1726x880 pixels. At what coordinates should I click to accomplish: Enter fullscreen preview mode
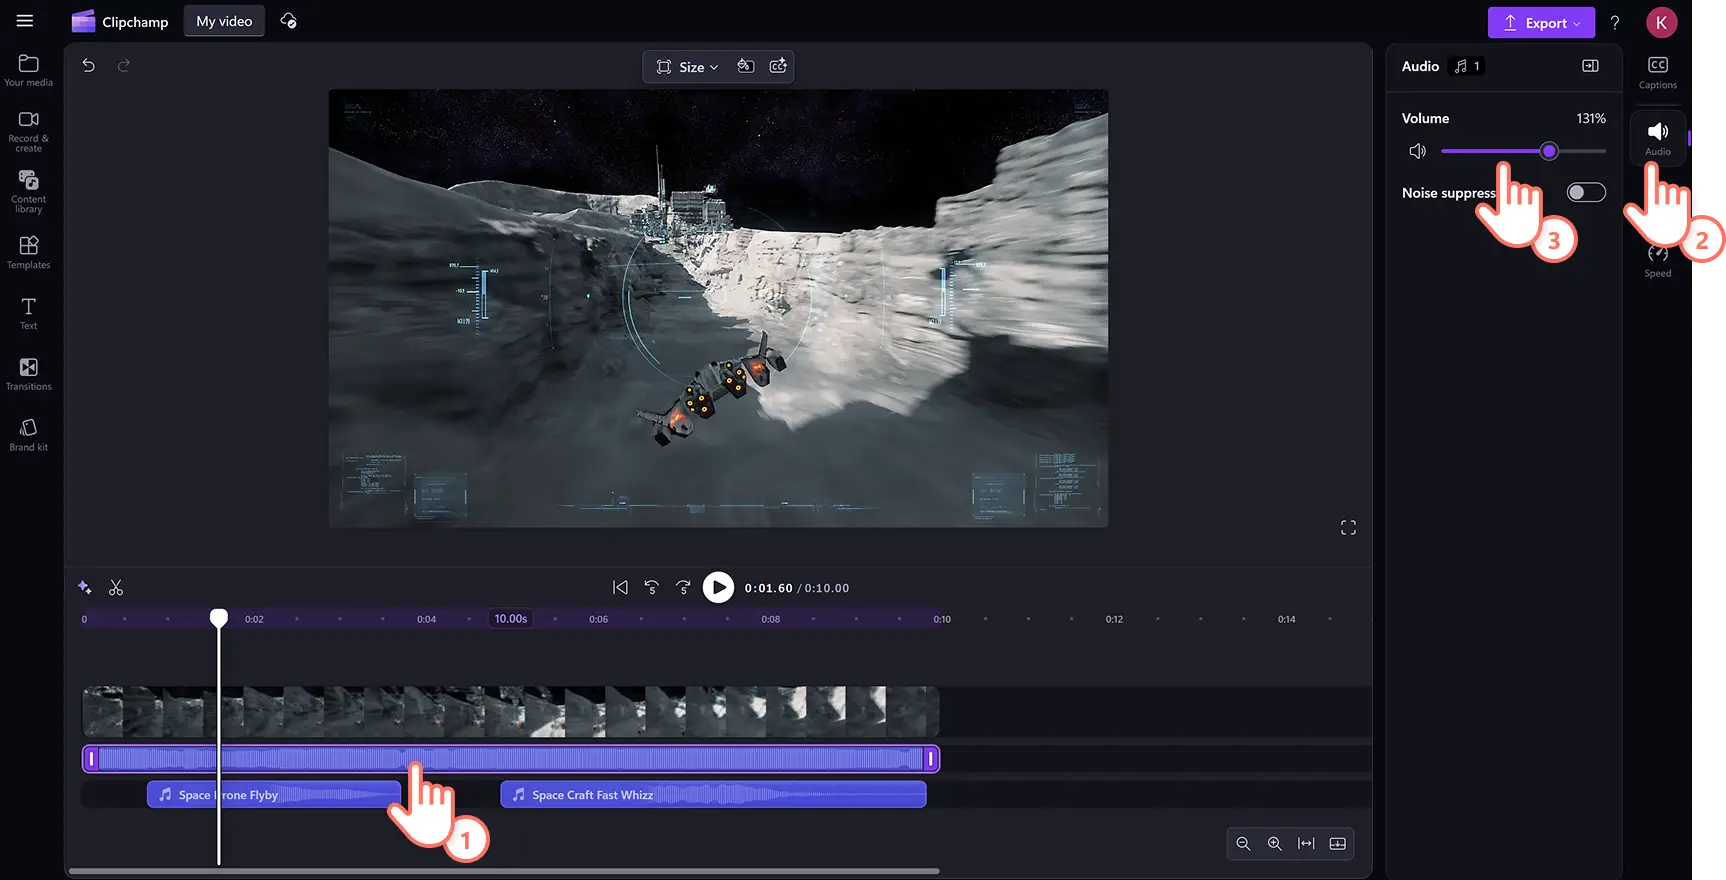pos(1348,528)
